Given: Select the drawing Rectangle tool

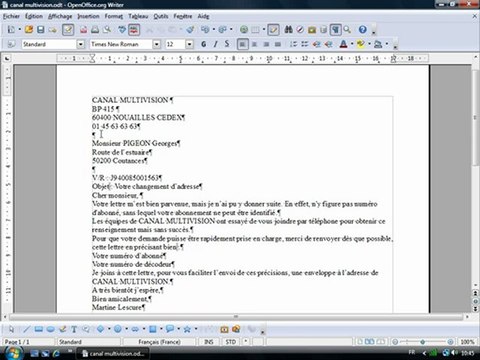Looking at the screenshot, I should pos(39,329).
